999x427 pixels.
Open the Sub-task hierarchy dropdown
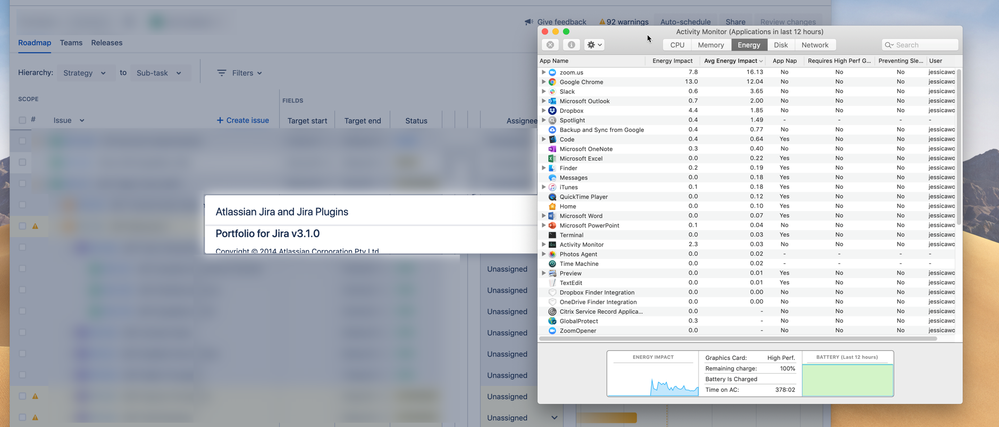(161, 73)
